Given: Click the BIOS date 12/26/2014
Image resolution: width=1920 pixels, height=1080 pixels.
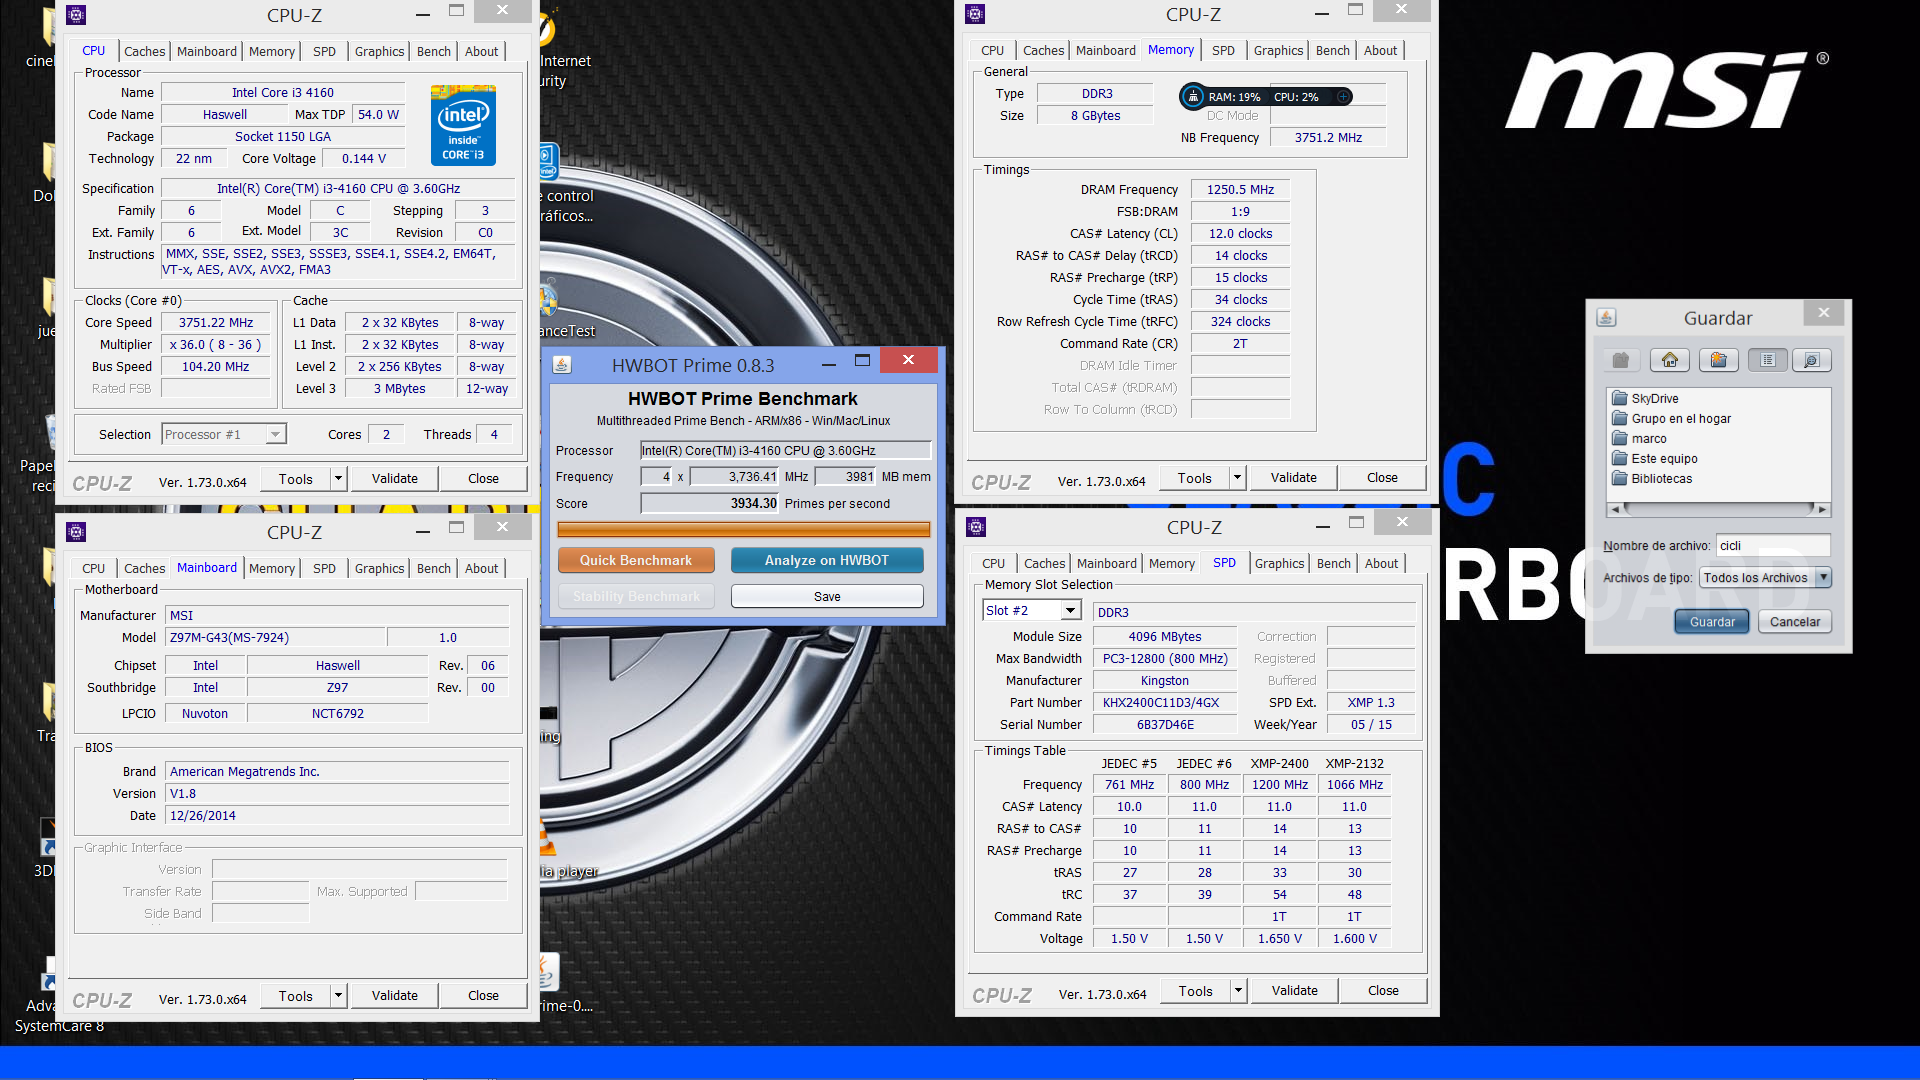Looking at the screenshot, I should click(337, 815).
